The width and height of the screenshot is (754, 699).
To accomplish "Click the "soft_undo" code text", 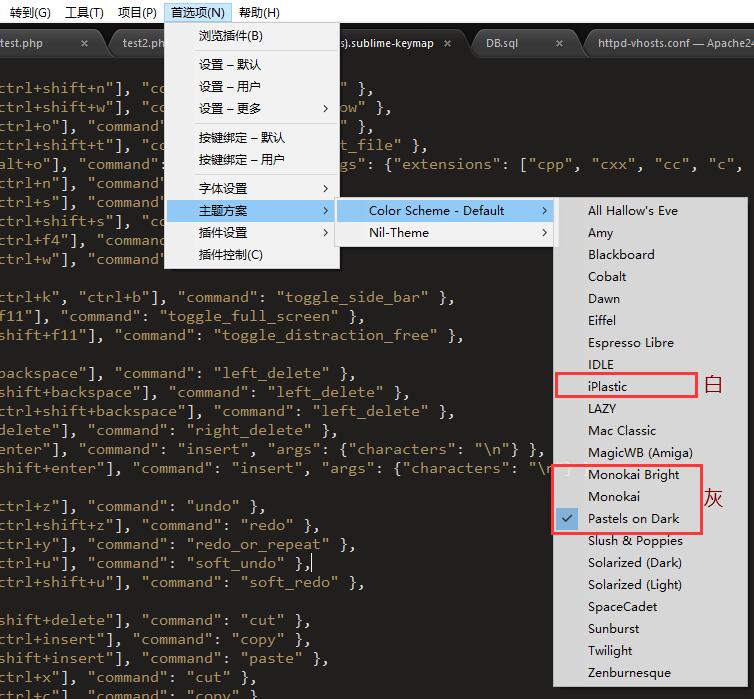I will (x=236, y=563).
